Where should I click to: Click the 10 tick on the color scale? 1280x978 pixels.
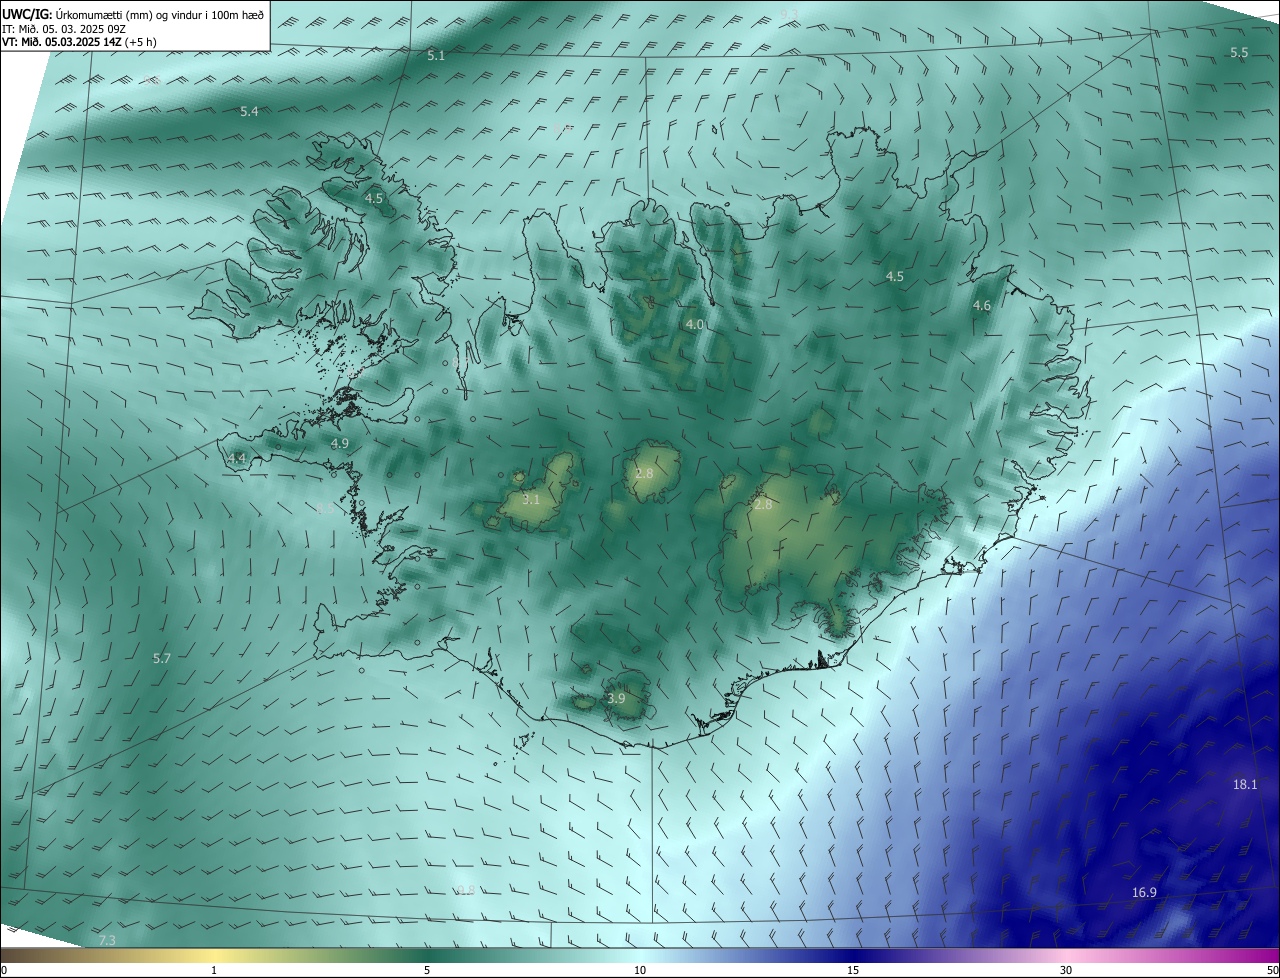[x=640, y=970]
